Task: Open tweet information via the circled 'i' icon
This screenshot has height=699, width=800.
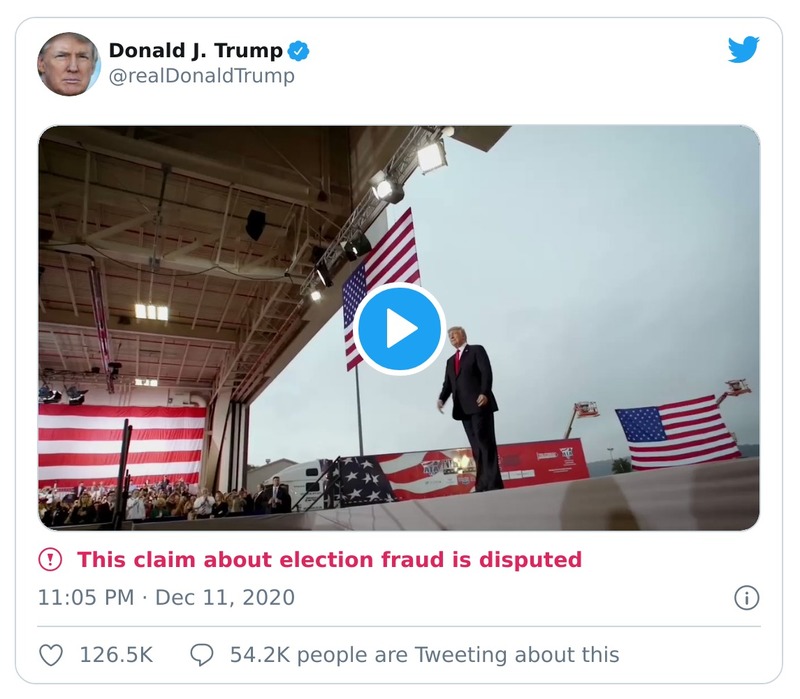Action: [748, 600]
